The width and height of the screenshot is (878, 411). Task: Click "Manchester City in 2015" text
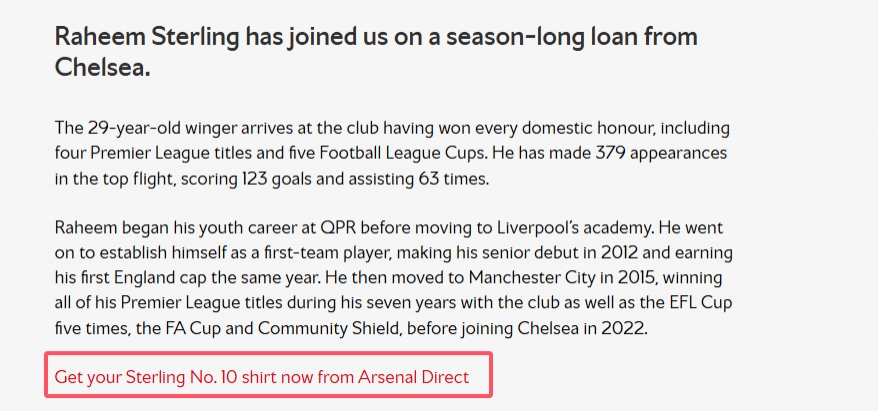click(x=563, y=278)
